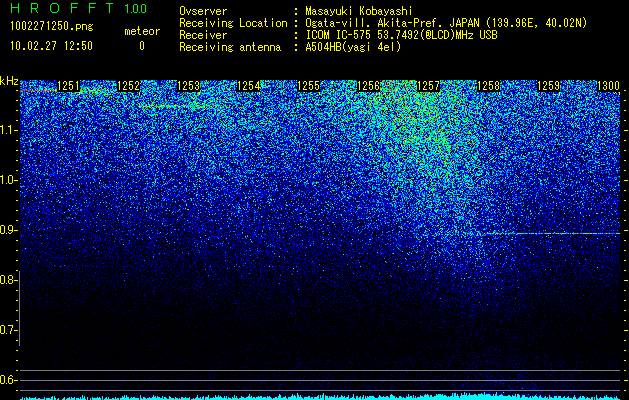Click the 1252 time marker
Viewport: 629px width, 400px height.
(x=128, y=86)
